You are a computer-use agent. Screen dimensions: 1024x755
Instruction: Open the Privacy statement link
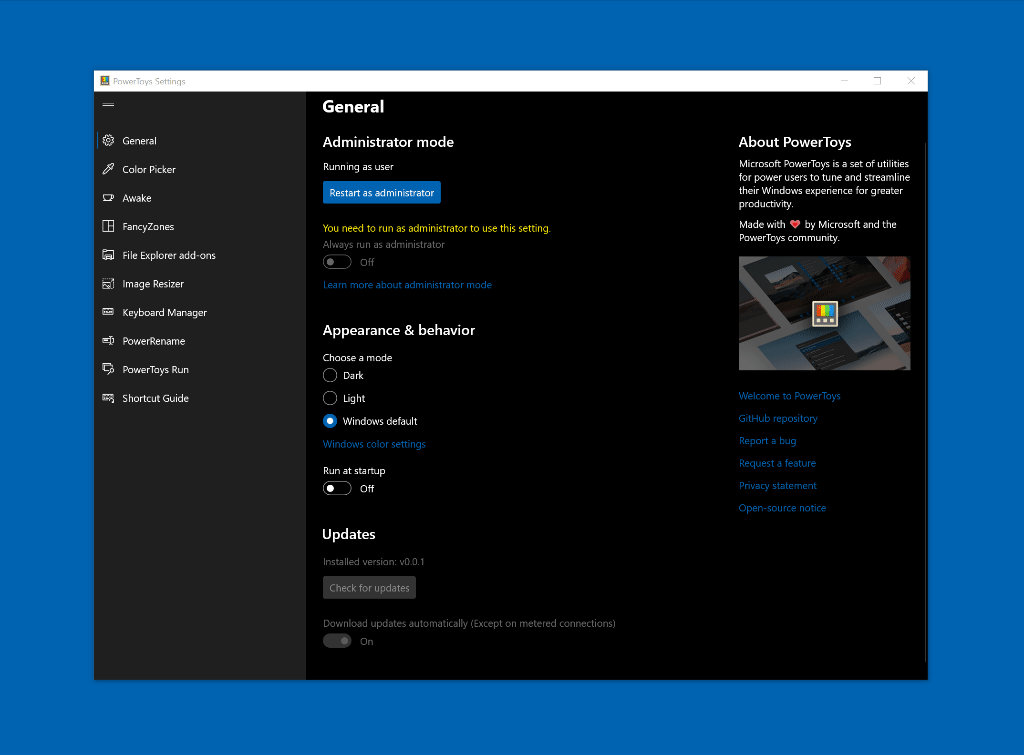[778, 485]
